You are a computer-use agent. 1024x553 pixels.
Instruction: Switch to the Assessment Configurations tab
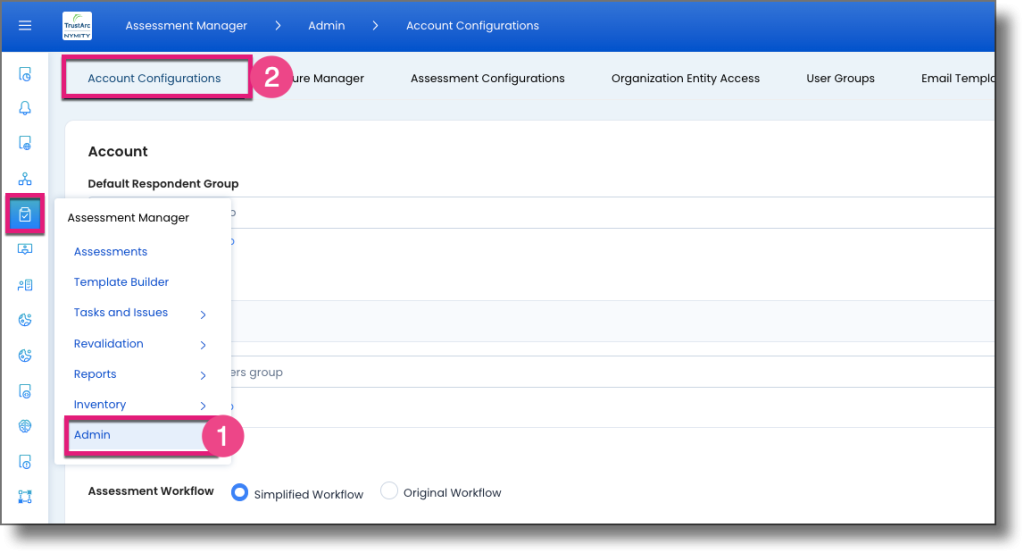(x=487, y=78)
